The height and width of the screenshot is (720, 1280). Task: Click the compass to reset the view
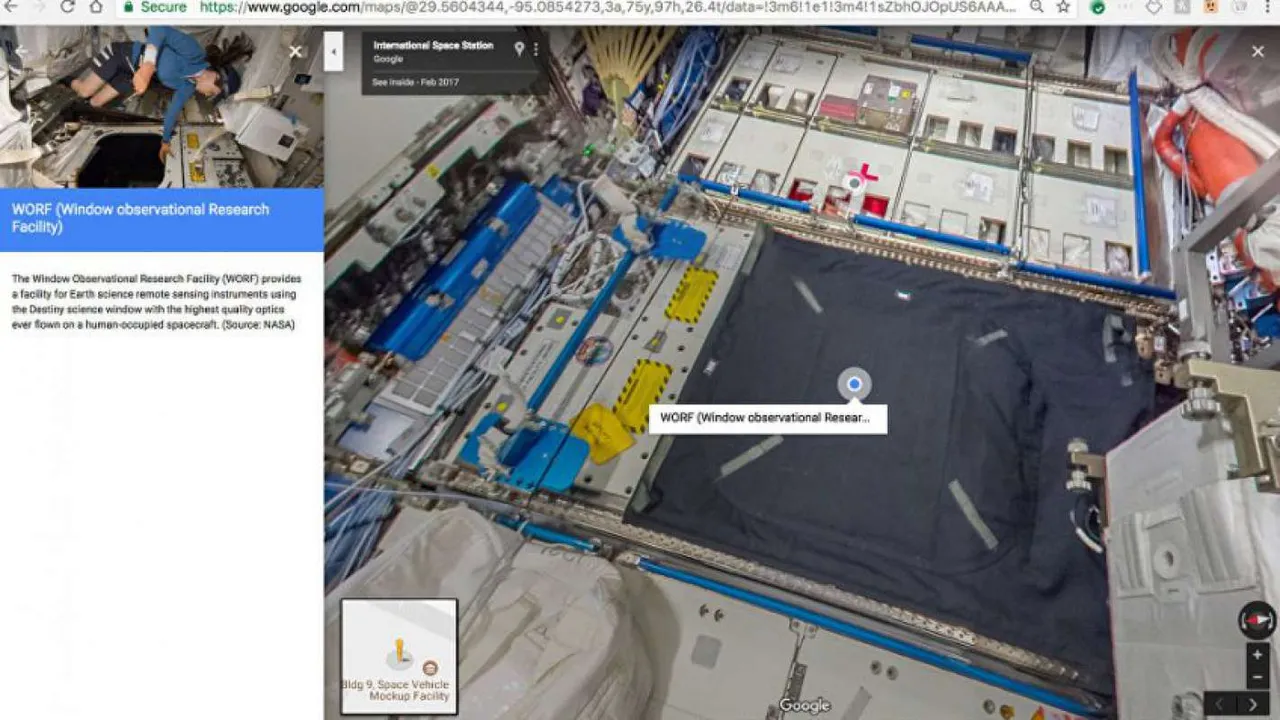pyautogui.click(x=1256, y=620)
